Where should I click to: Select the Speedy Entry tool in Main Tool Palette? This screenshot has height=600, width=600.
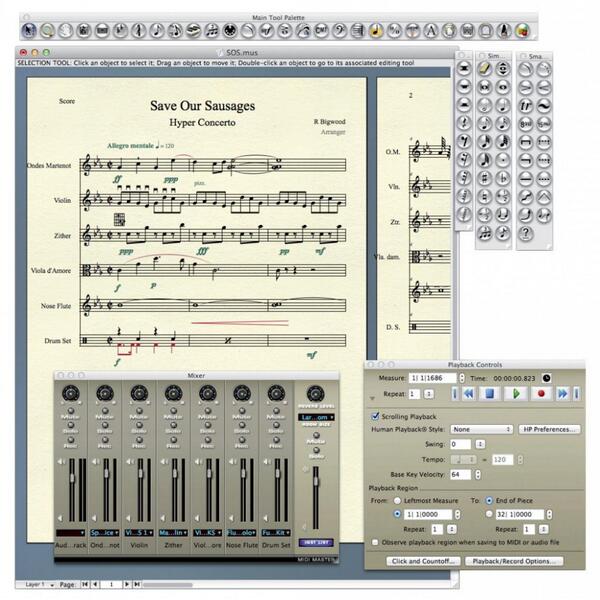175,31
